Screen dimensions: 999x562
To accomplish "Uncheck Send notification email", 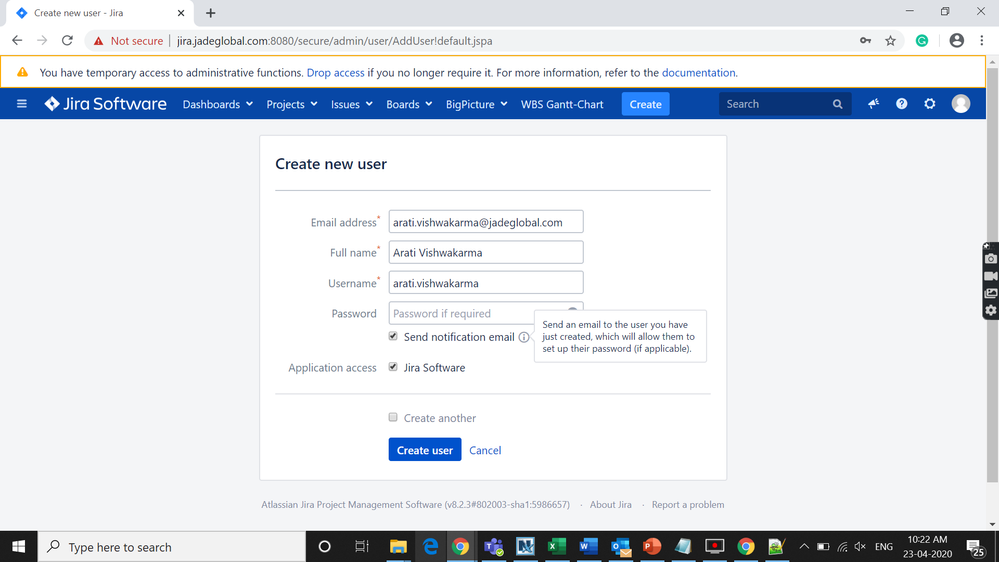I will click(393, 336).
